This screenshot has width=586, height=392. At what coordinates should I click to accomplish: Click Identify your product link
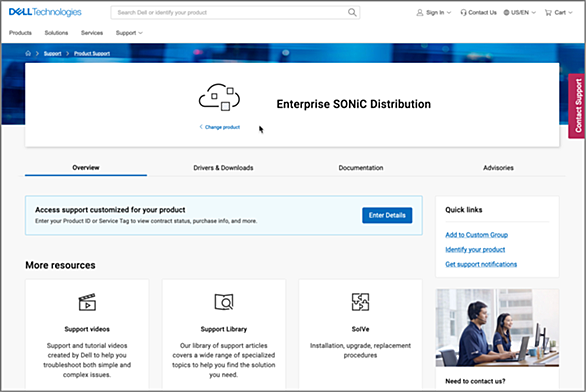(475, 249)
